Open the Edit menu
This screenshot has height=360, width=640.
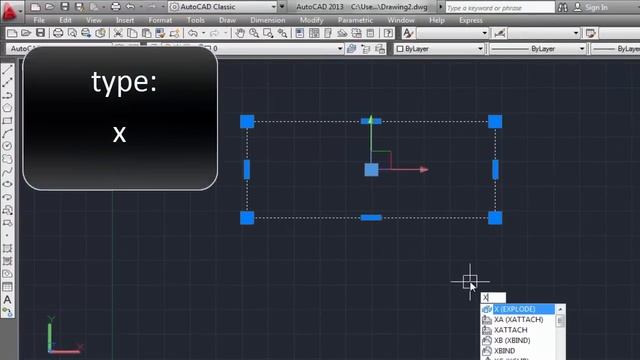tap(65, 20)
